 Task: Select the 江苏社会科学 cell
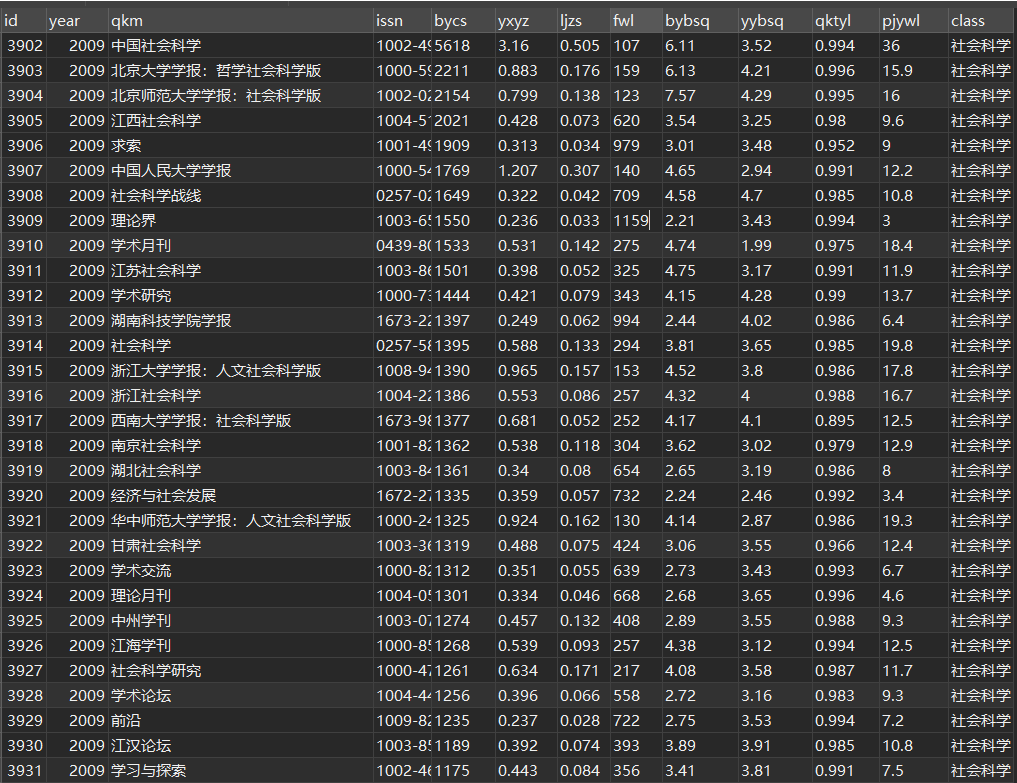241,271
